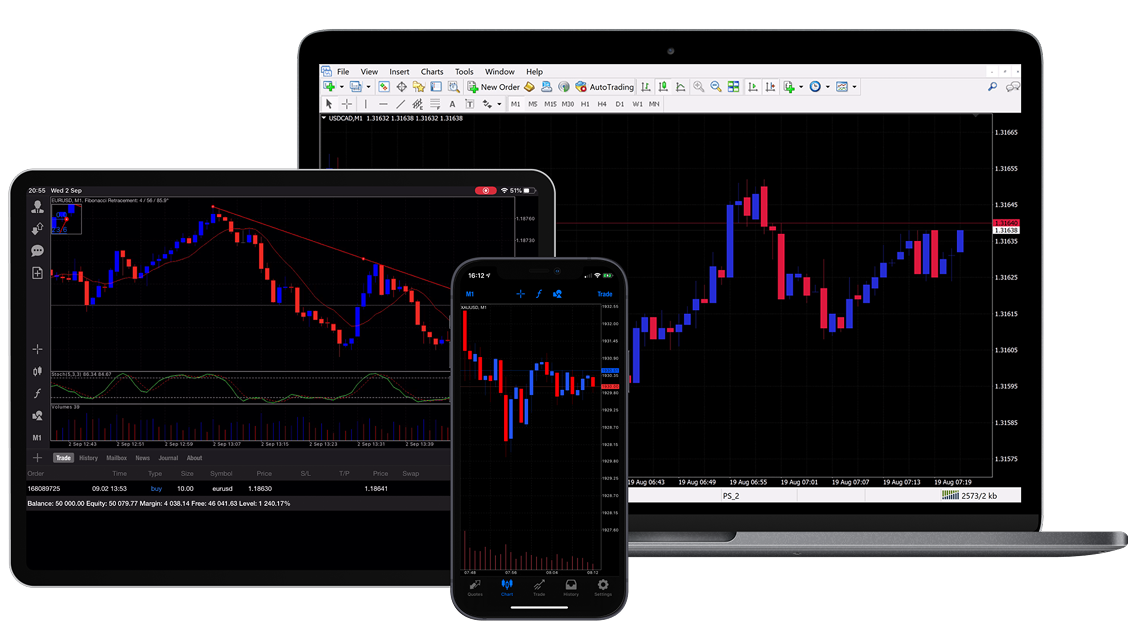Image resolution: width=1128 pixels, height=634 pixels.
Task: Click the search magnifier icon at top right
Action: [992, 87]
